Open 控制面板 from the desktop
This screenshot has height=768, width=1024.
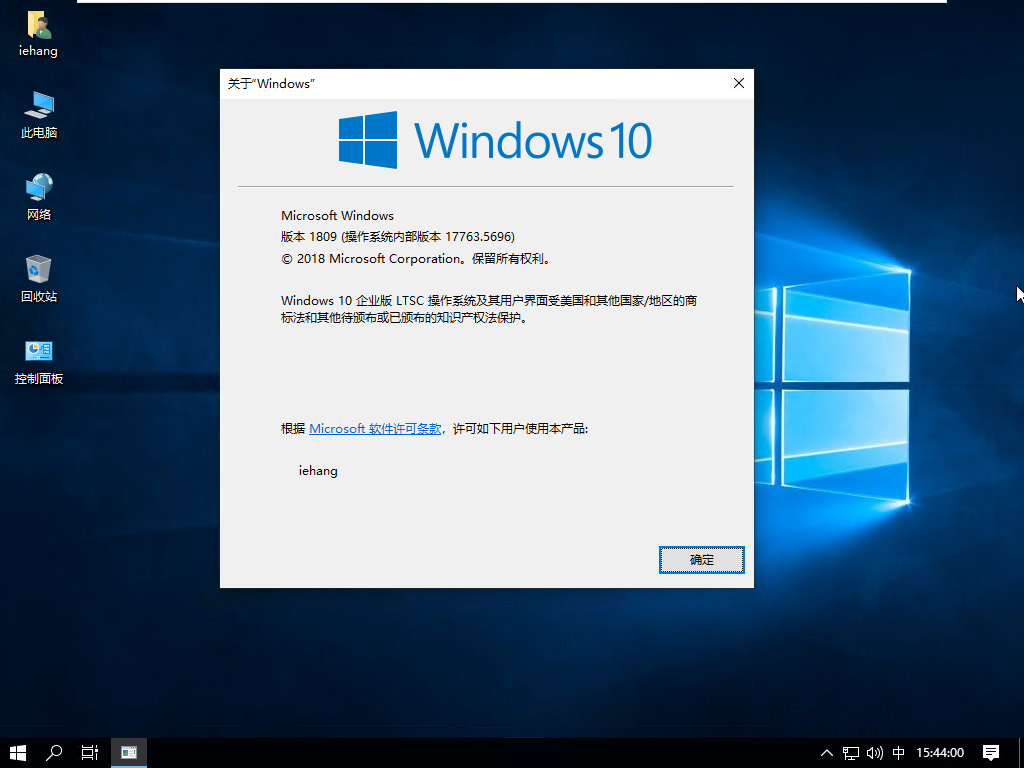[x=37, y=356]
